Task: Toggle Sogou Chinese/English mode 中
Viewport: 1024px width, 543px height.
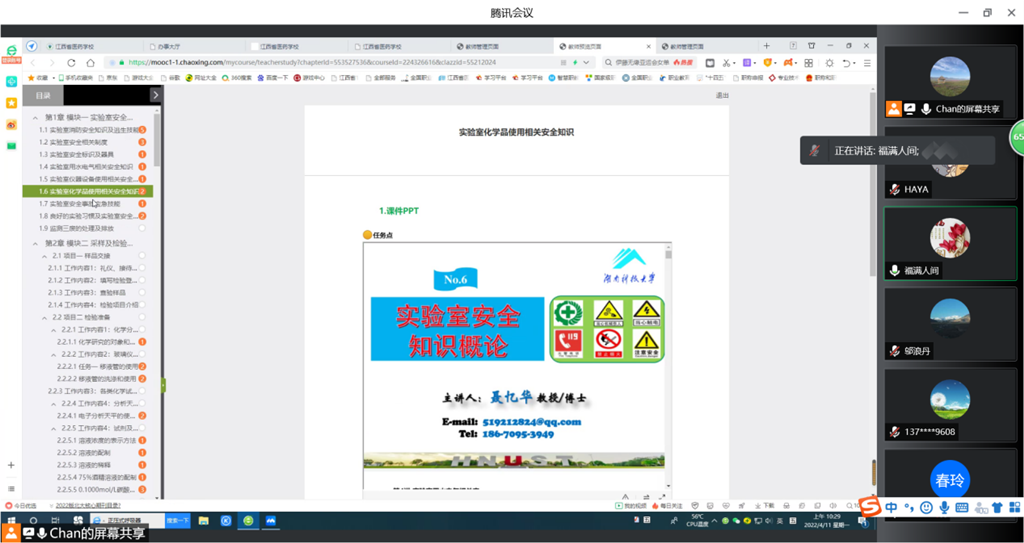Action: point(891,507)
